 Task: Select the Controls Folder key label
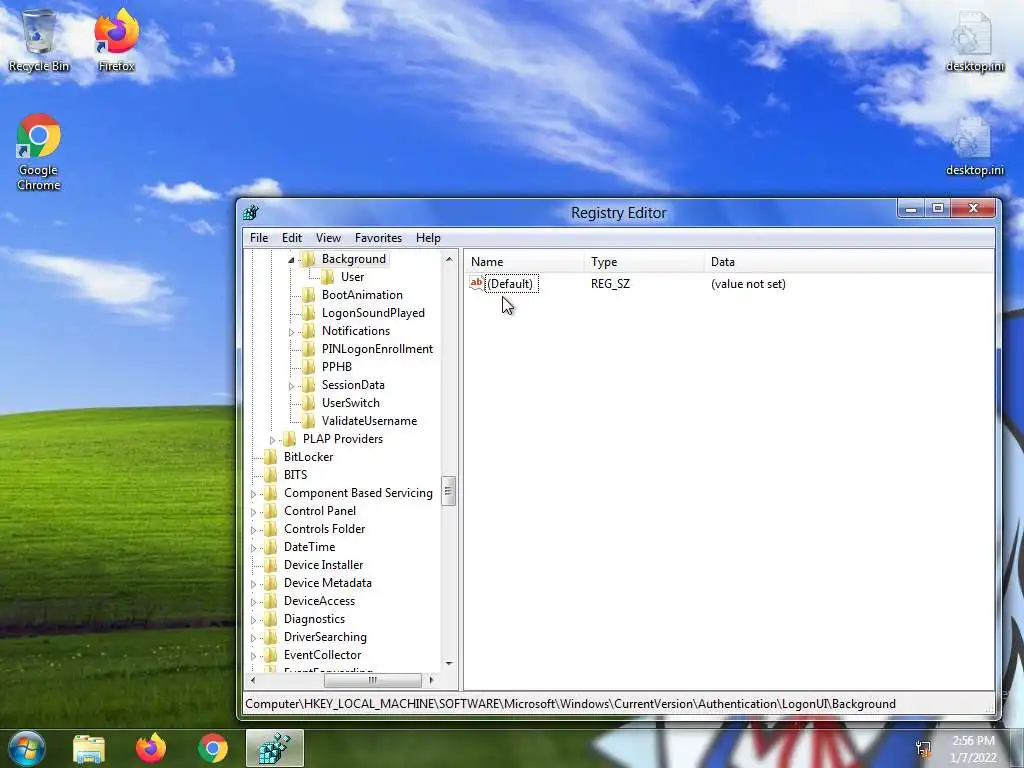(325, 529)
